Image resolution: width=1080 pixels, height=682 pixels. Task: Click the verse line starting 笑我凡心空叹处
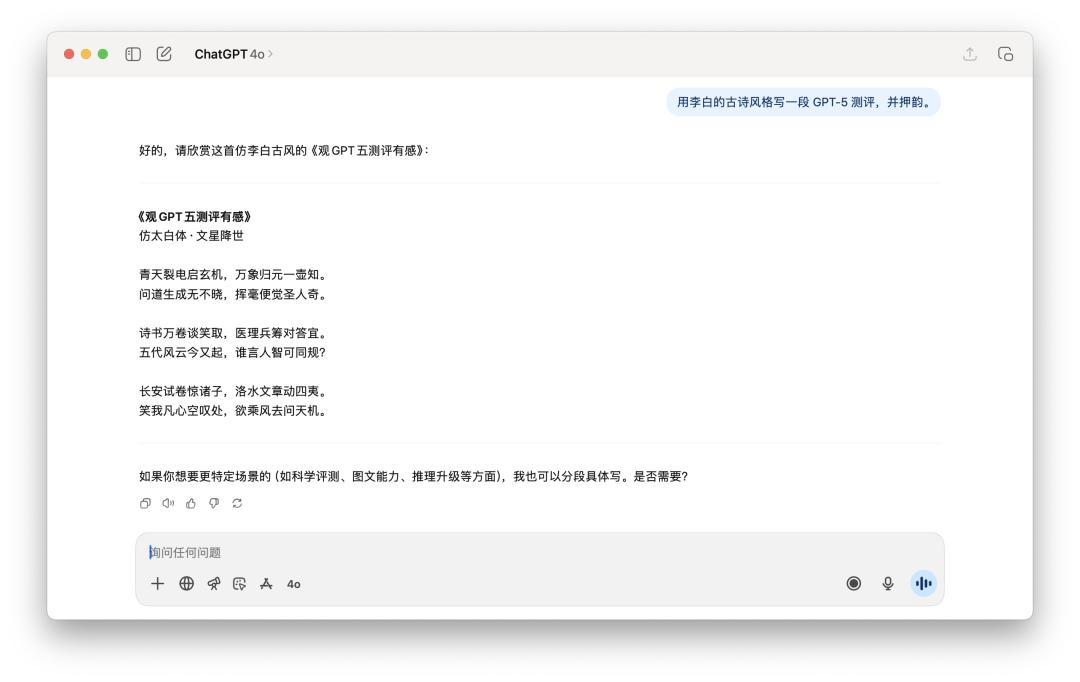[233, 411]
